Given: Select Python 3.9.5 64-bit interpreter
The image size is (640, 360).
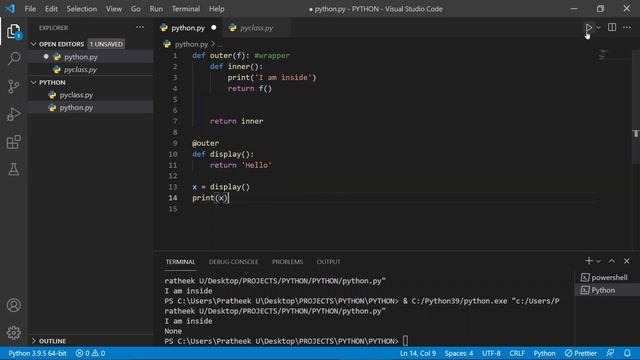Looking at the screenshot, I should click(x=37, y=353).
